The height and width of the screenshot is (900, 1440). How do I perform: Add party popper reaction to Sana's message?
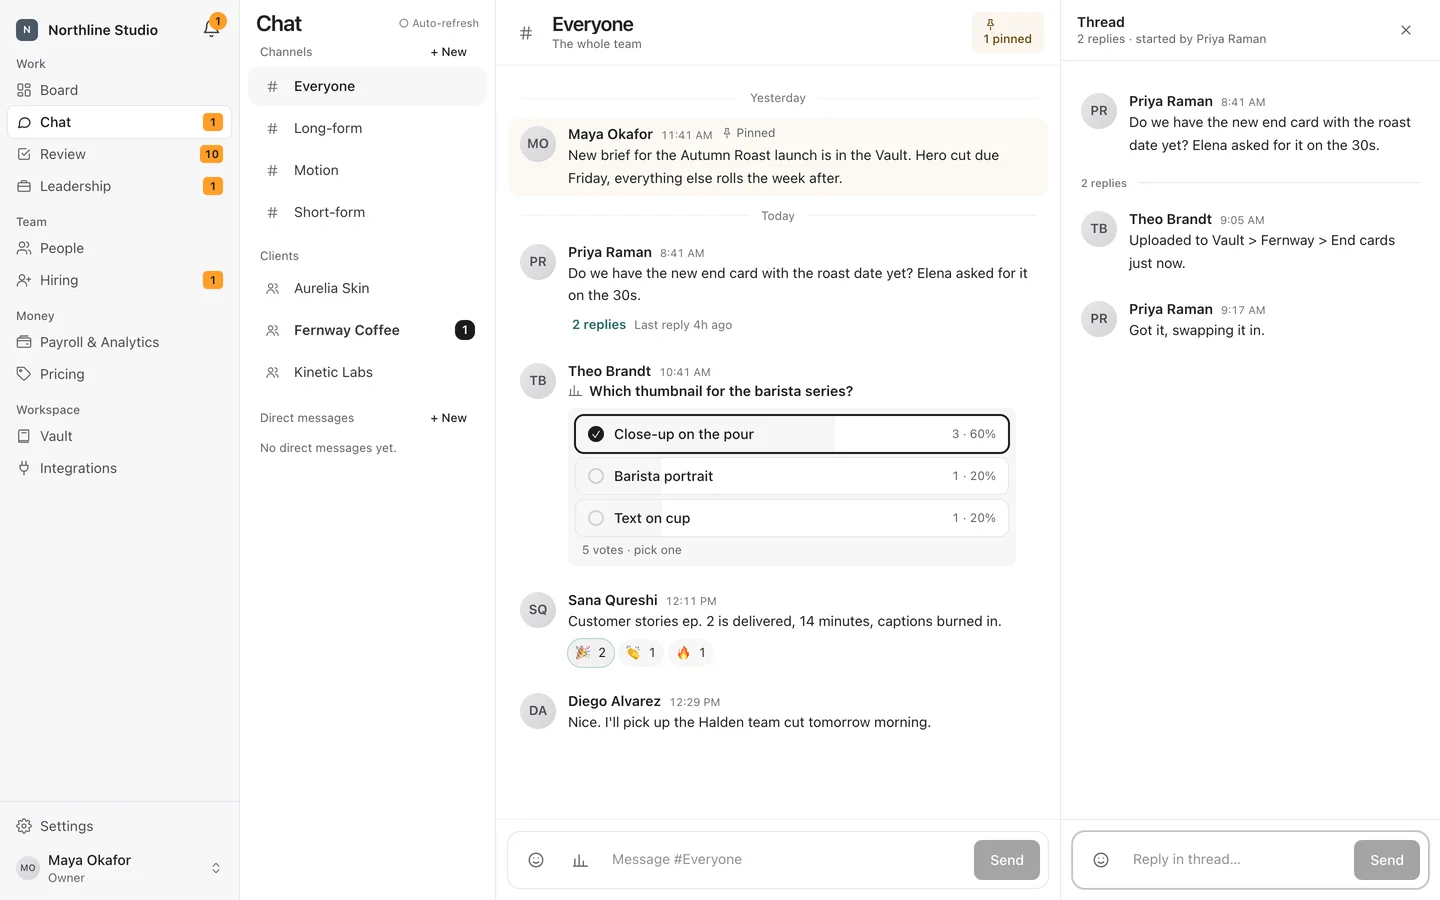coord(591,653)
